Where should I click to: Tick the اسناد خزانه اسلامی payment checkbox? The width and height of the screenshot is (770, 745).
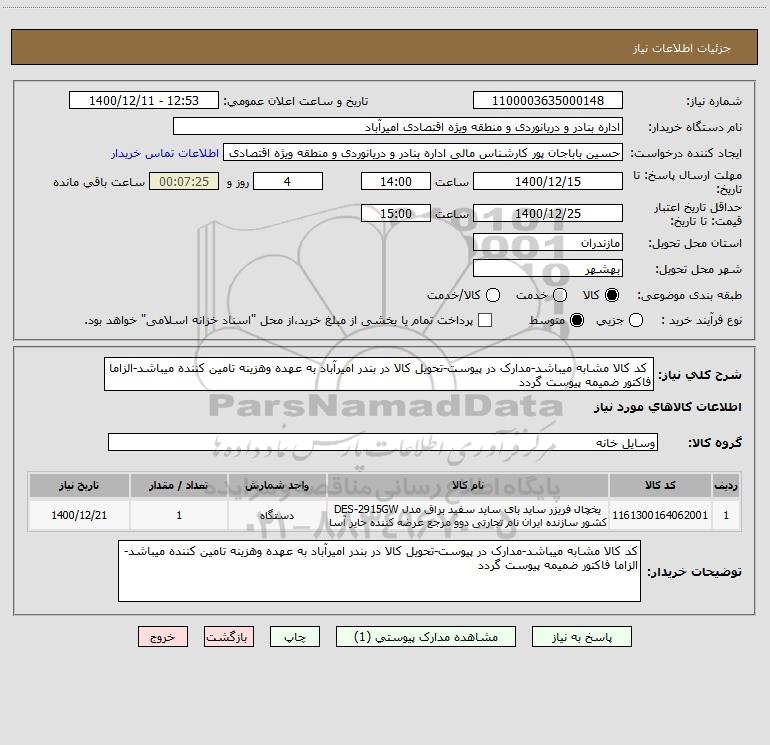tap(485, 320)
